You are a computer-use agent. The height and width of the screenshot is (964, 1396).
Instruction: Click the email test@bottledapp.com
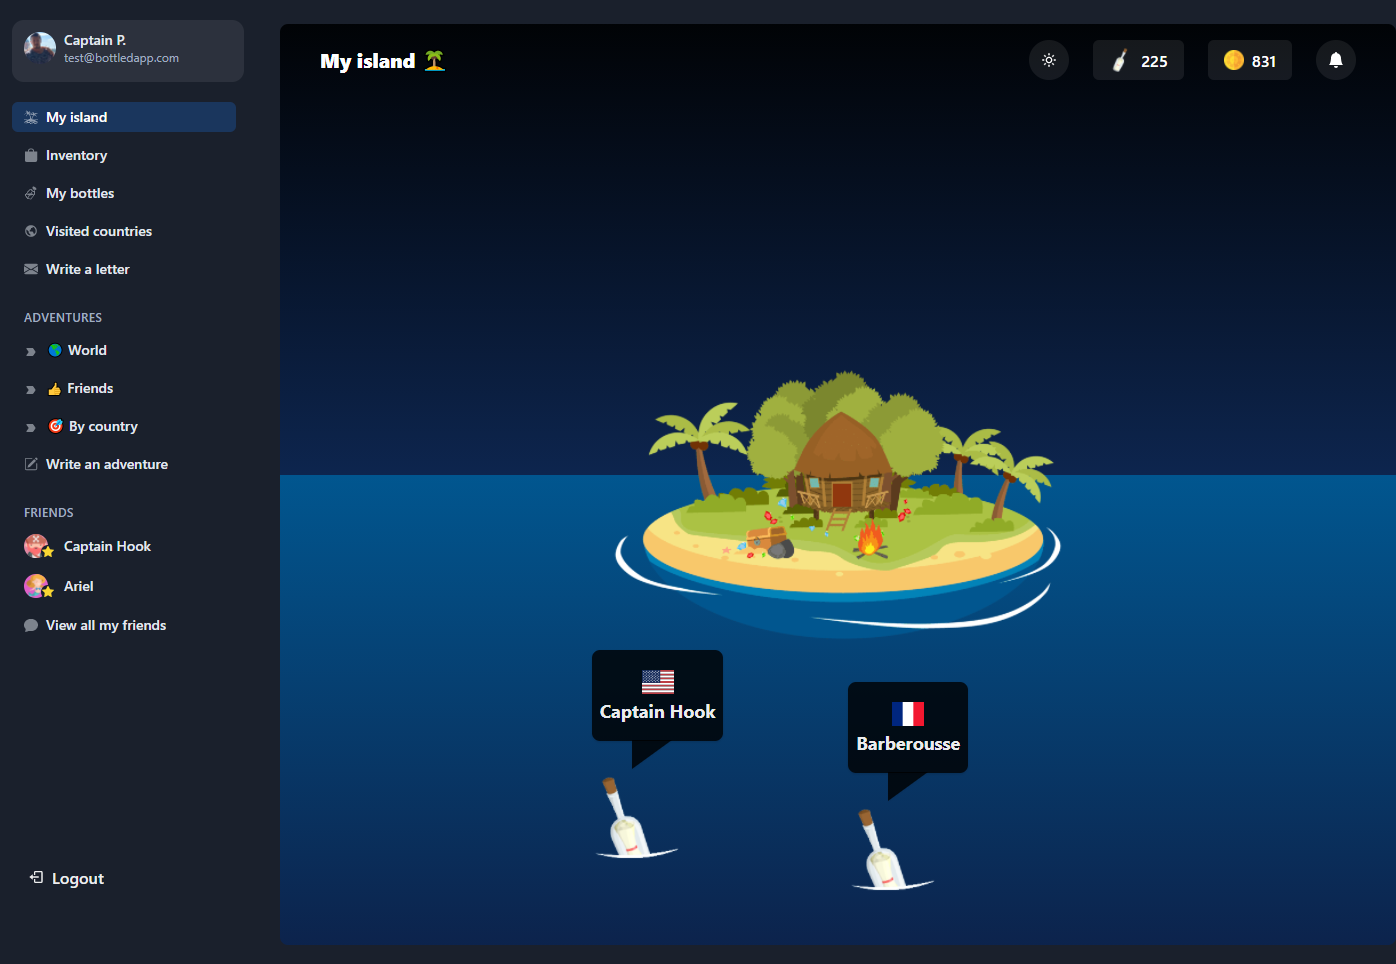122,58
